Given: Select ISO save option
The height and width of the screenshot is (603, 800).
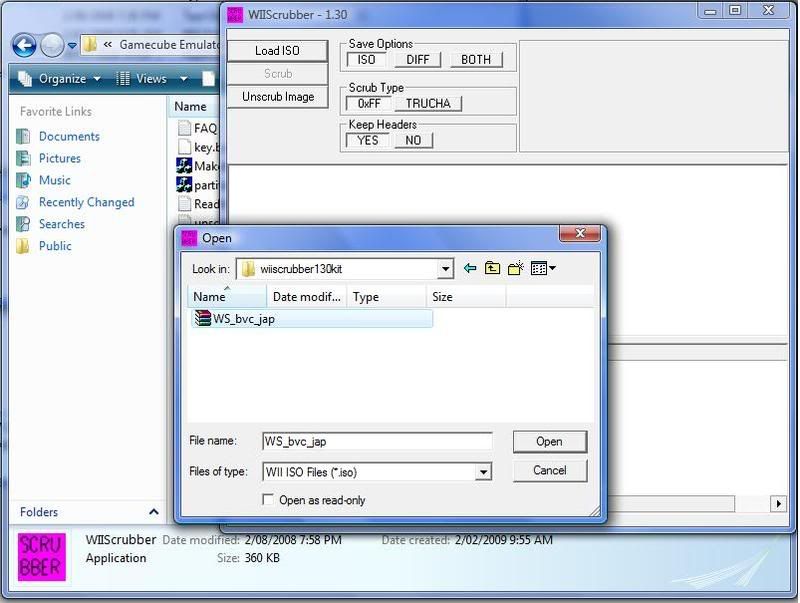Looking at the screenshot, I should [366, 60].
